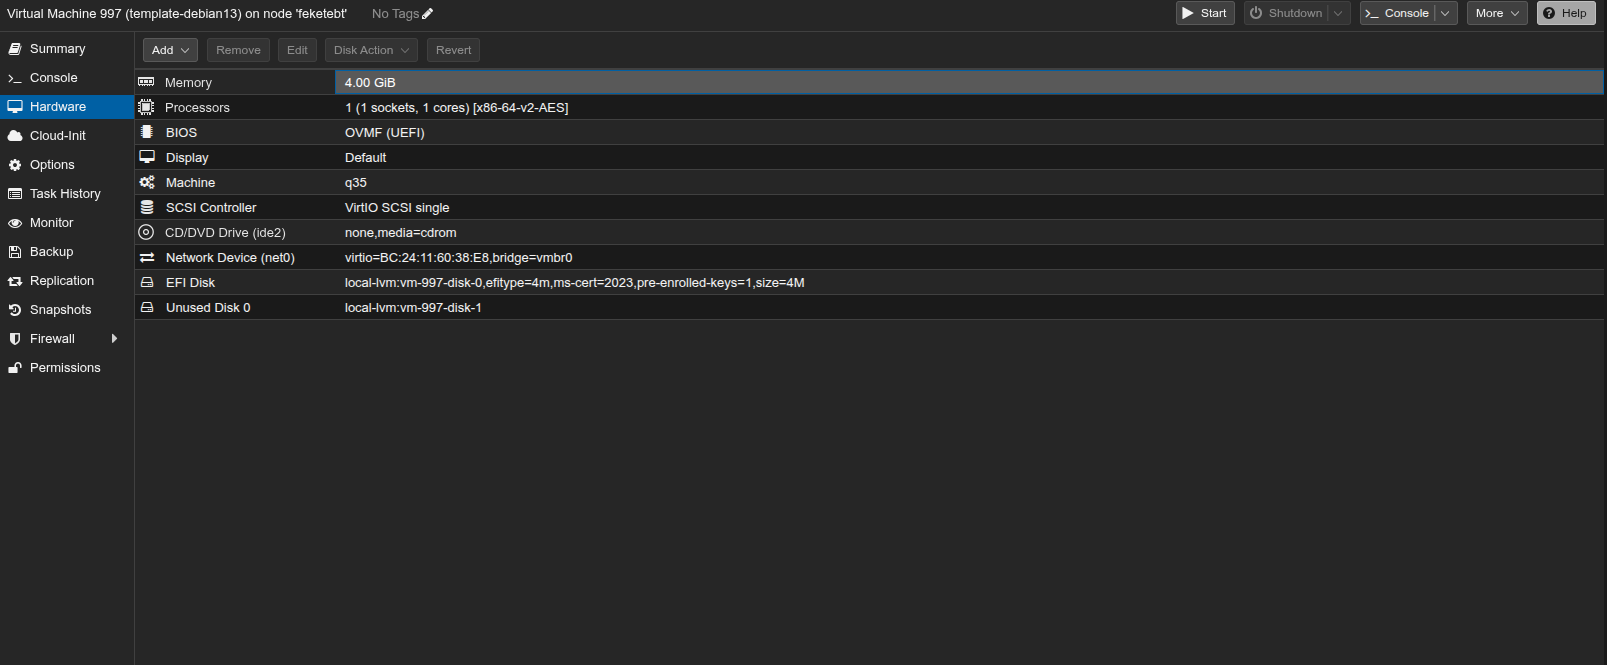Click the Memory RAM icon

tap(146, 82)
